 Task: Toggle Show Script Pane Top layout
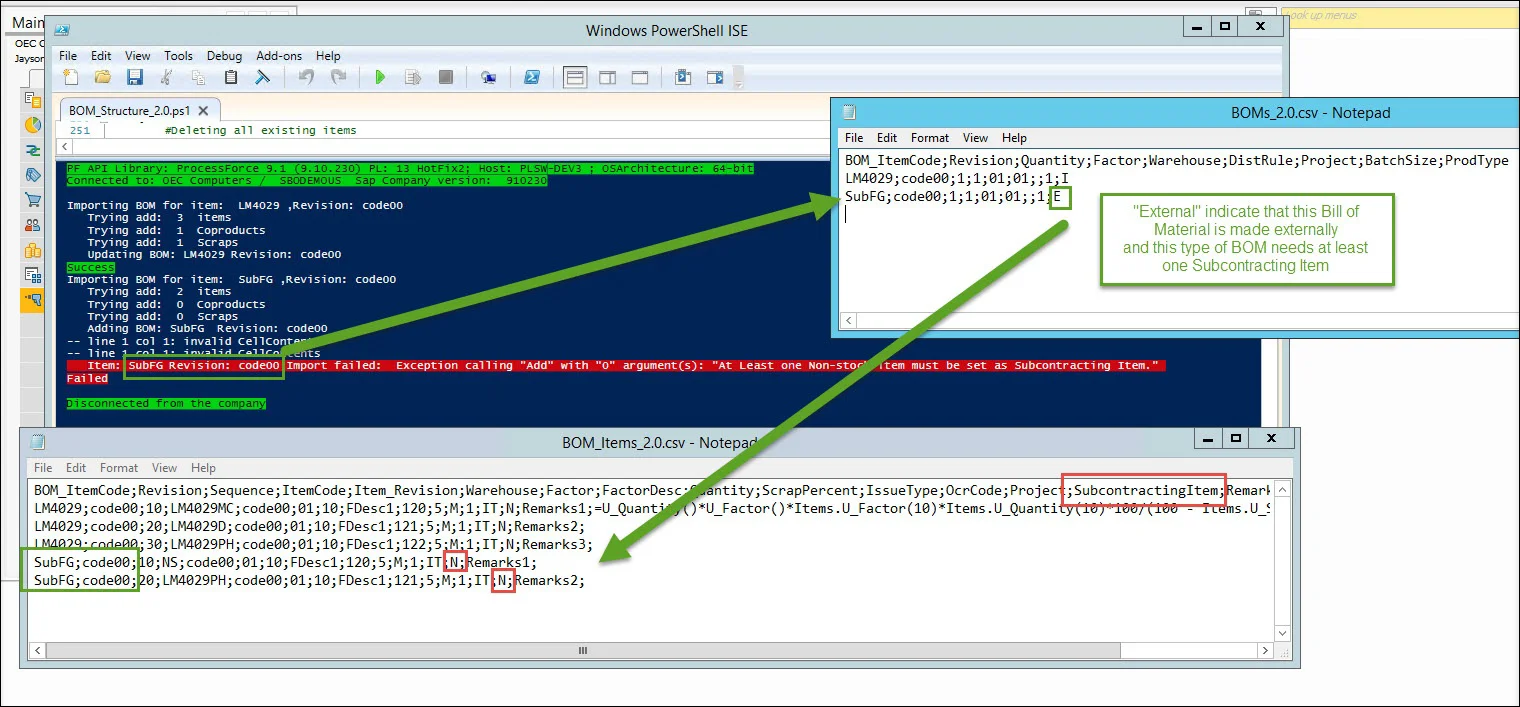(x=575, y=77)
